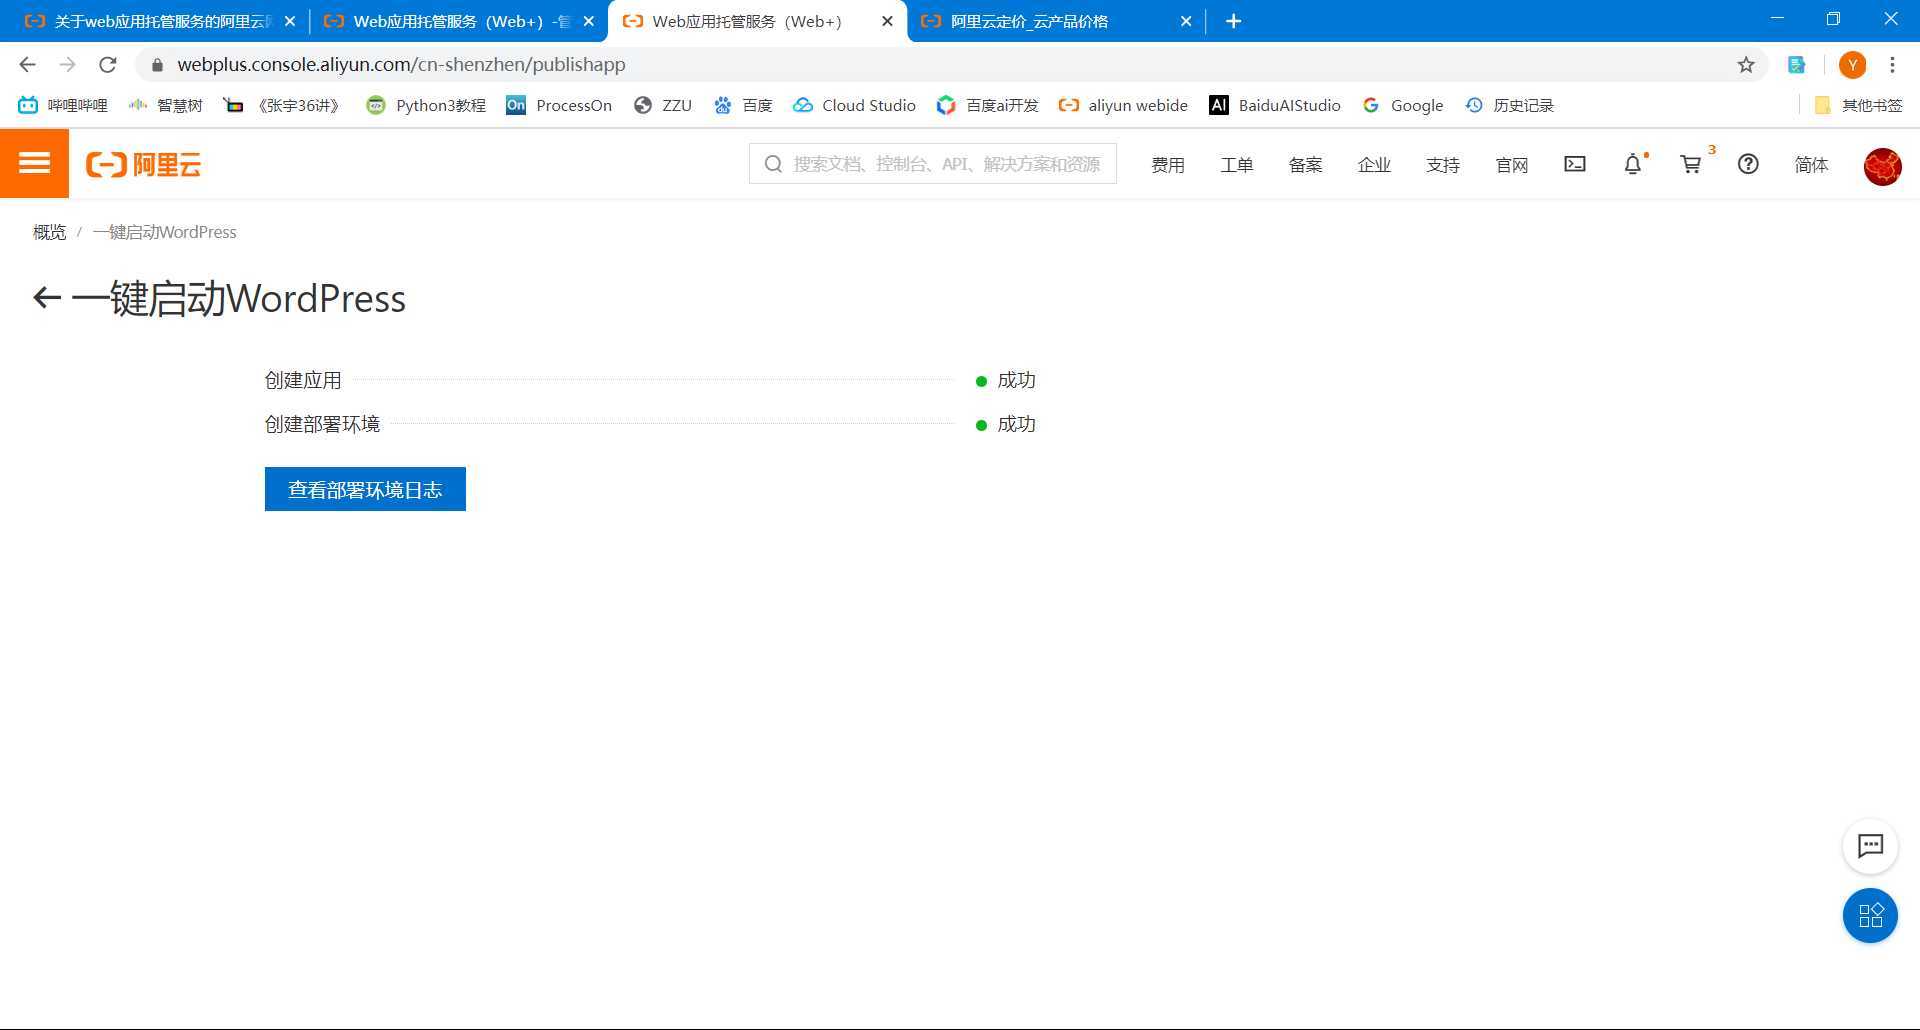
Task: Open the shopping cart
Action: click(1691, 164)
